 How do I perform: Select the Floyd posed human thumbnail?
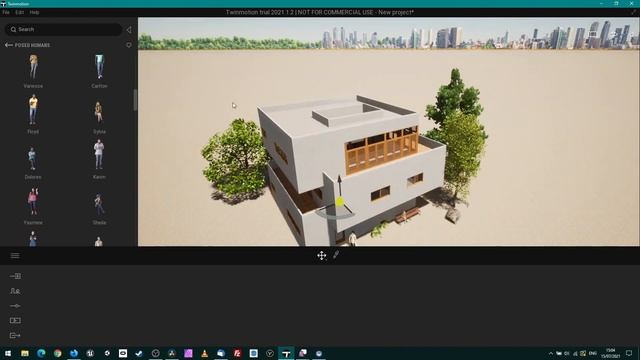coord(33,110)
